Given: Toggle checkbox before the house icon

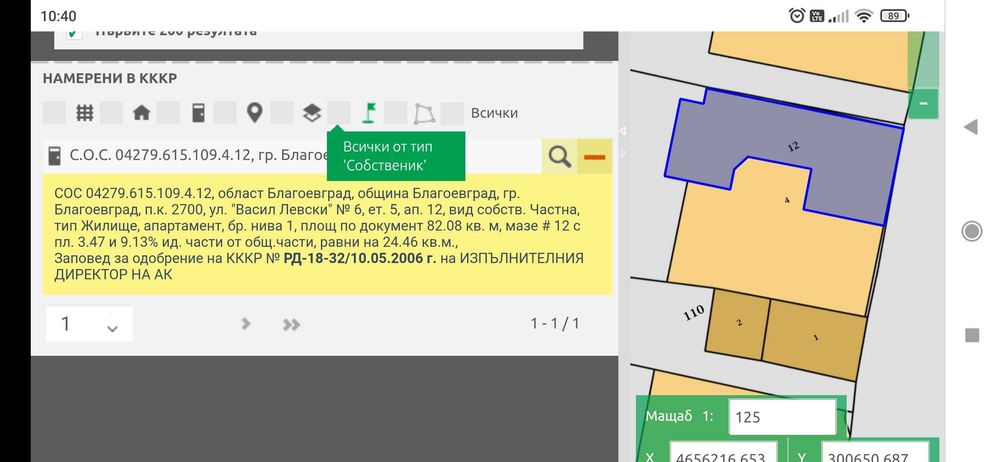Looking at the screenshot, I should pos(112,113).
